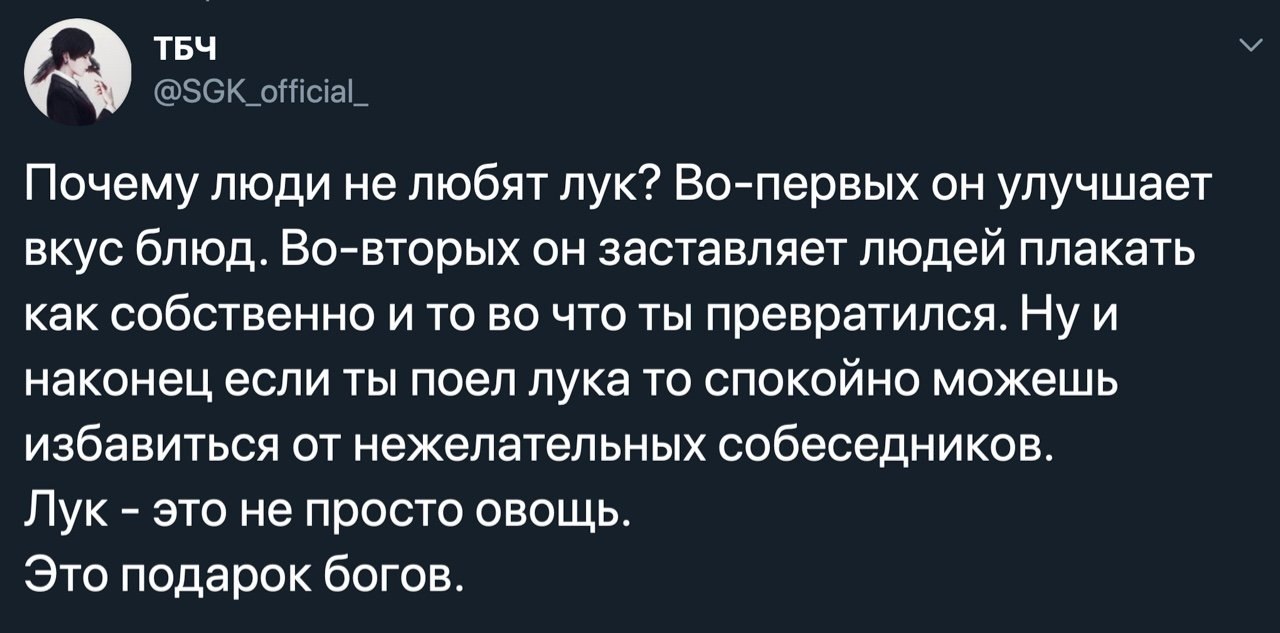Open the @SGK_official_ handle link
The height and width of the screenshot is (633, 1280).
pyautogui.click(x=263, y=92)
